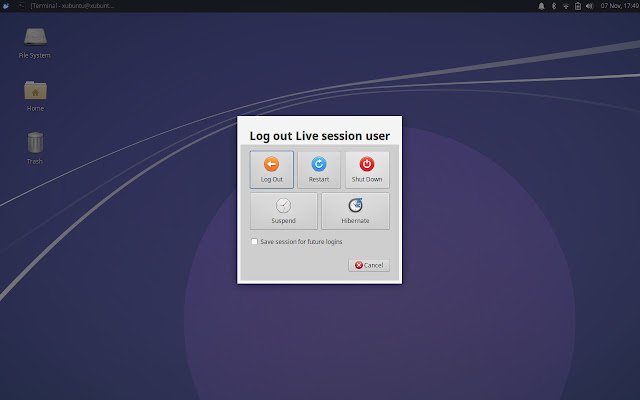
Task: Click the 'Log out Live session user' title
Action: tap(320, 136)
